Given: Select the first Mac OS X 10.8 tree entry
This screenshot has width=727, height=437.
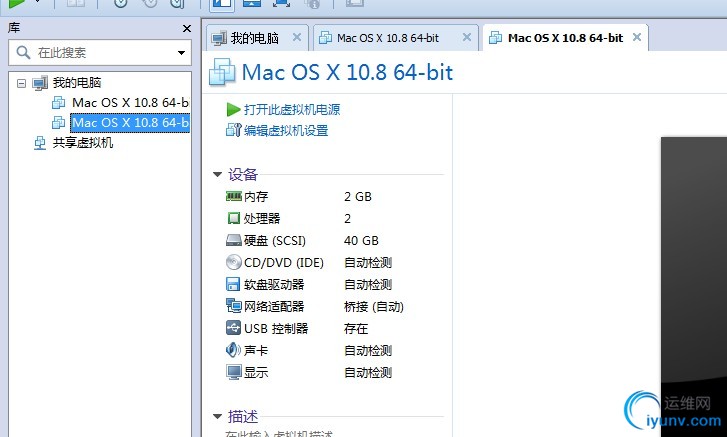Looking at the screenshot, I should (130, 102).
